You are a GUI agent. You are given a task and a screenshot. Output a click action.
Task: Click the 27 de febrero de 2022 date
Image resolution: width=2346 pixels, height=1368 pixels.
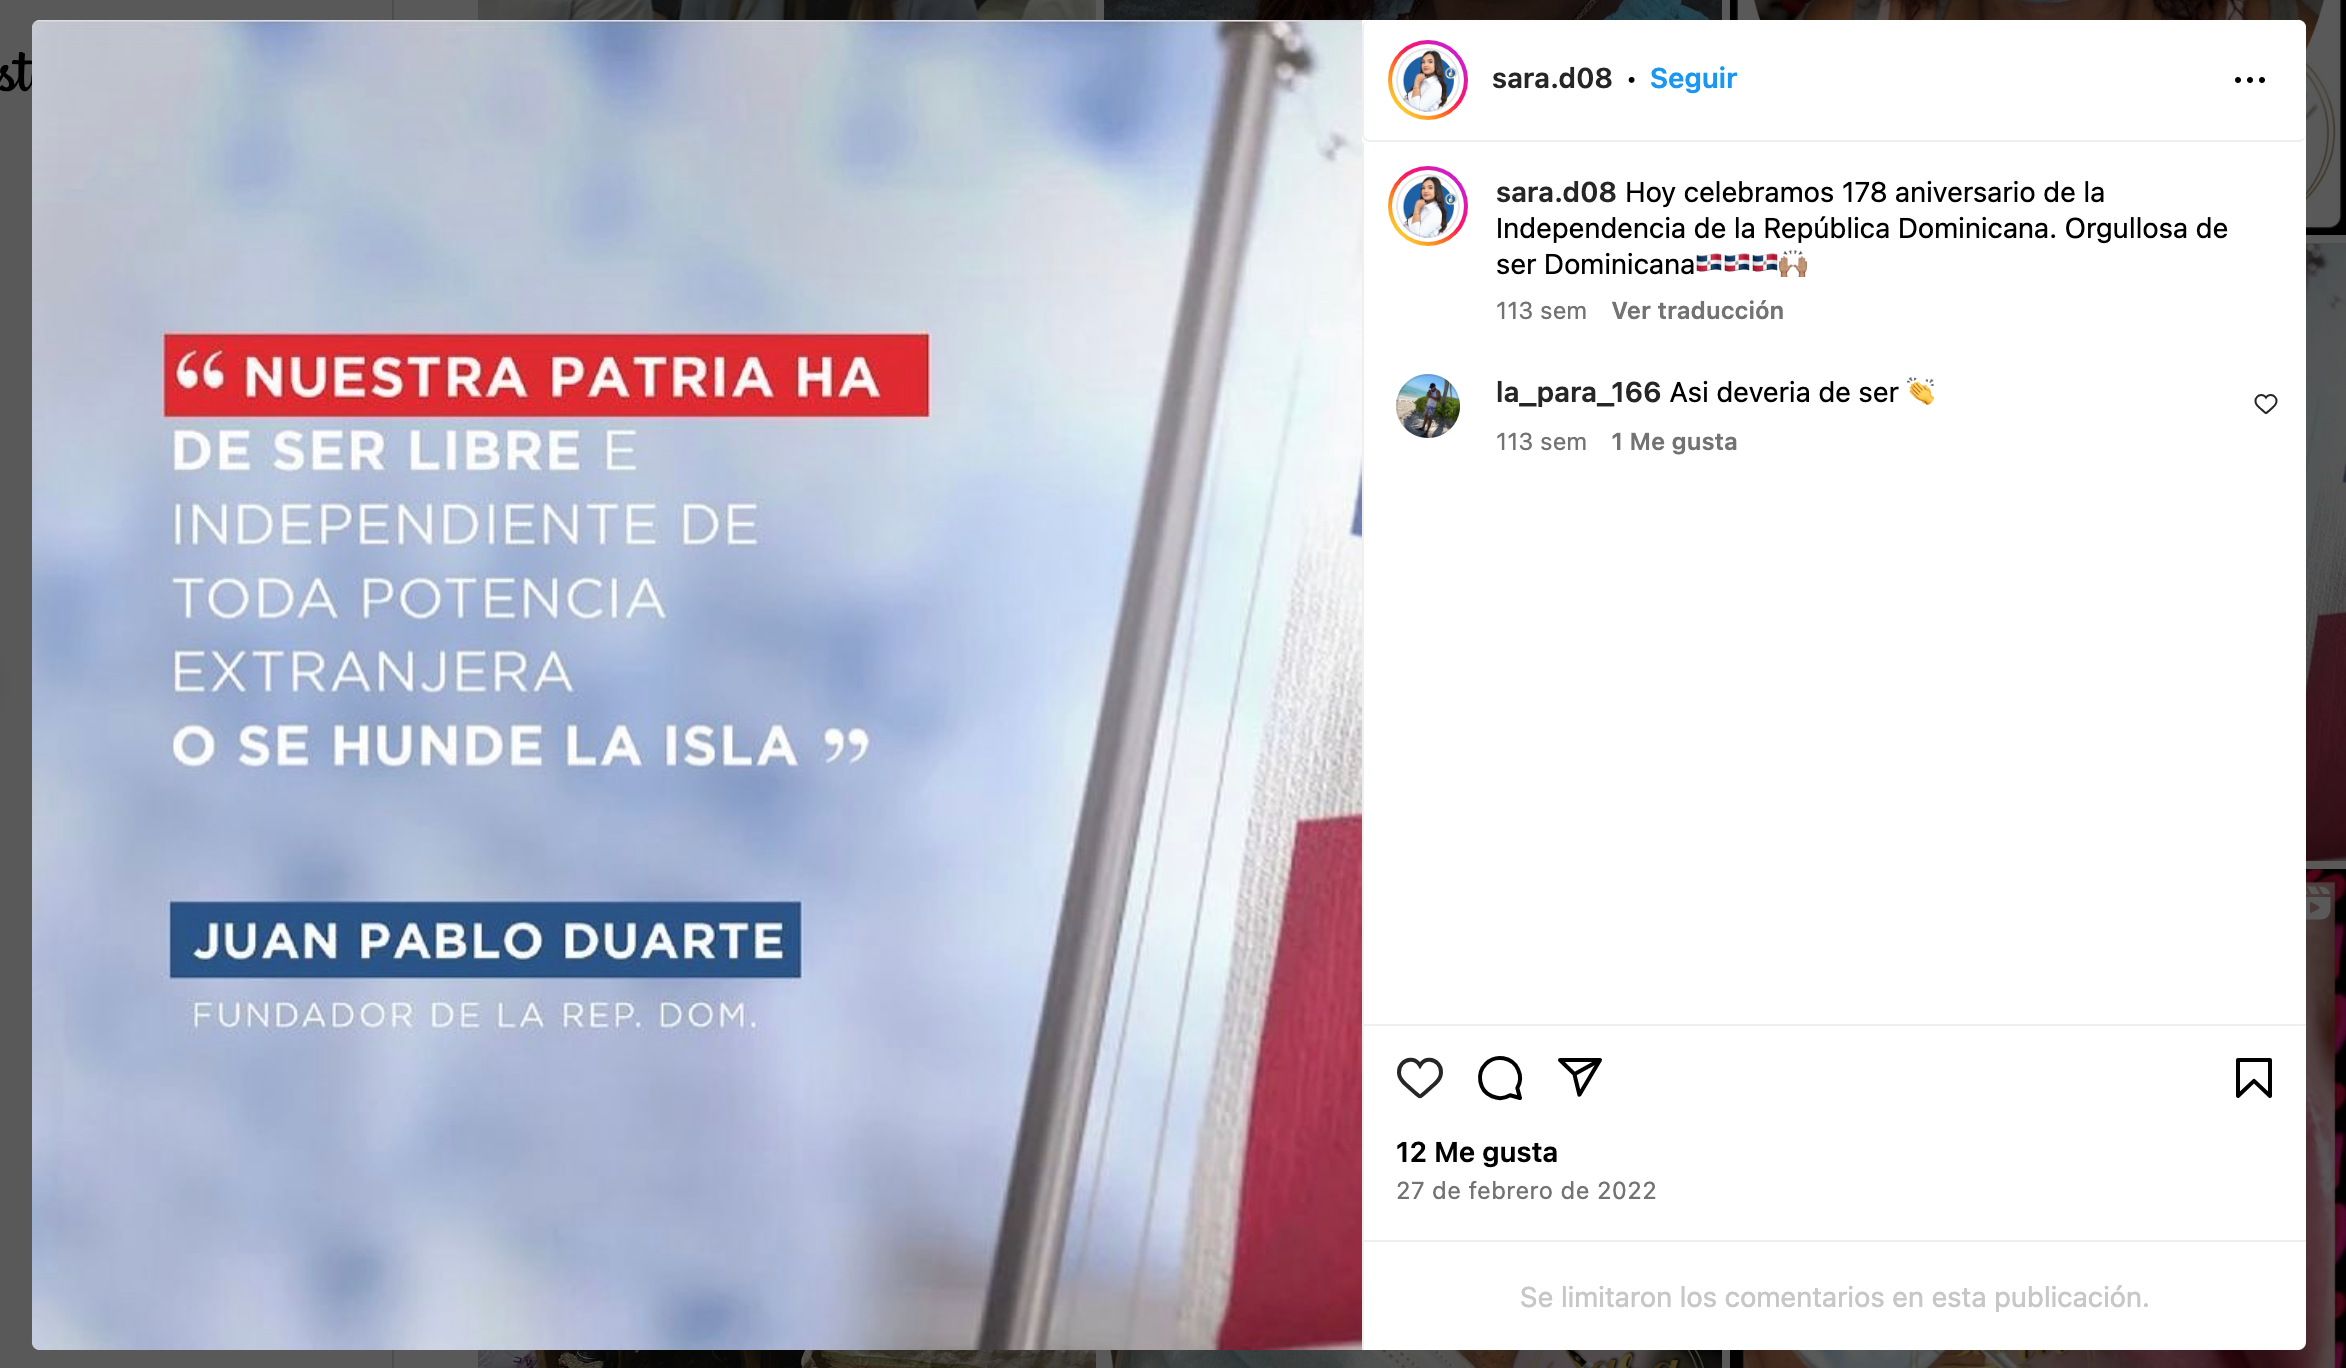pyautogui.click(x=1526, y=1191)
